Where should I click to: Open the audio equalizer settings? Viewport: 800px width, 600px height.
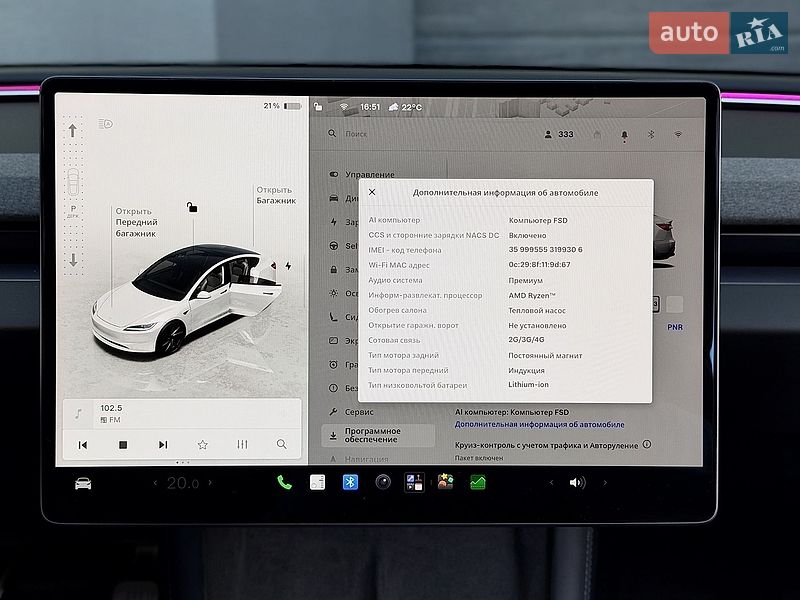[242, 445]
